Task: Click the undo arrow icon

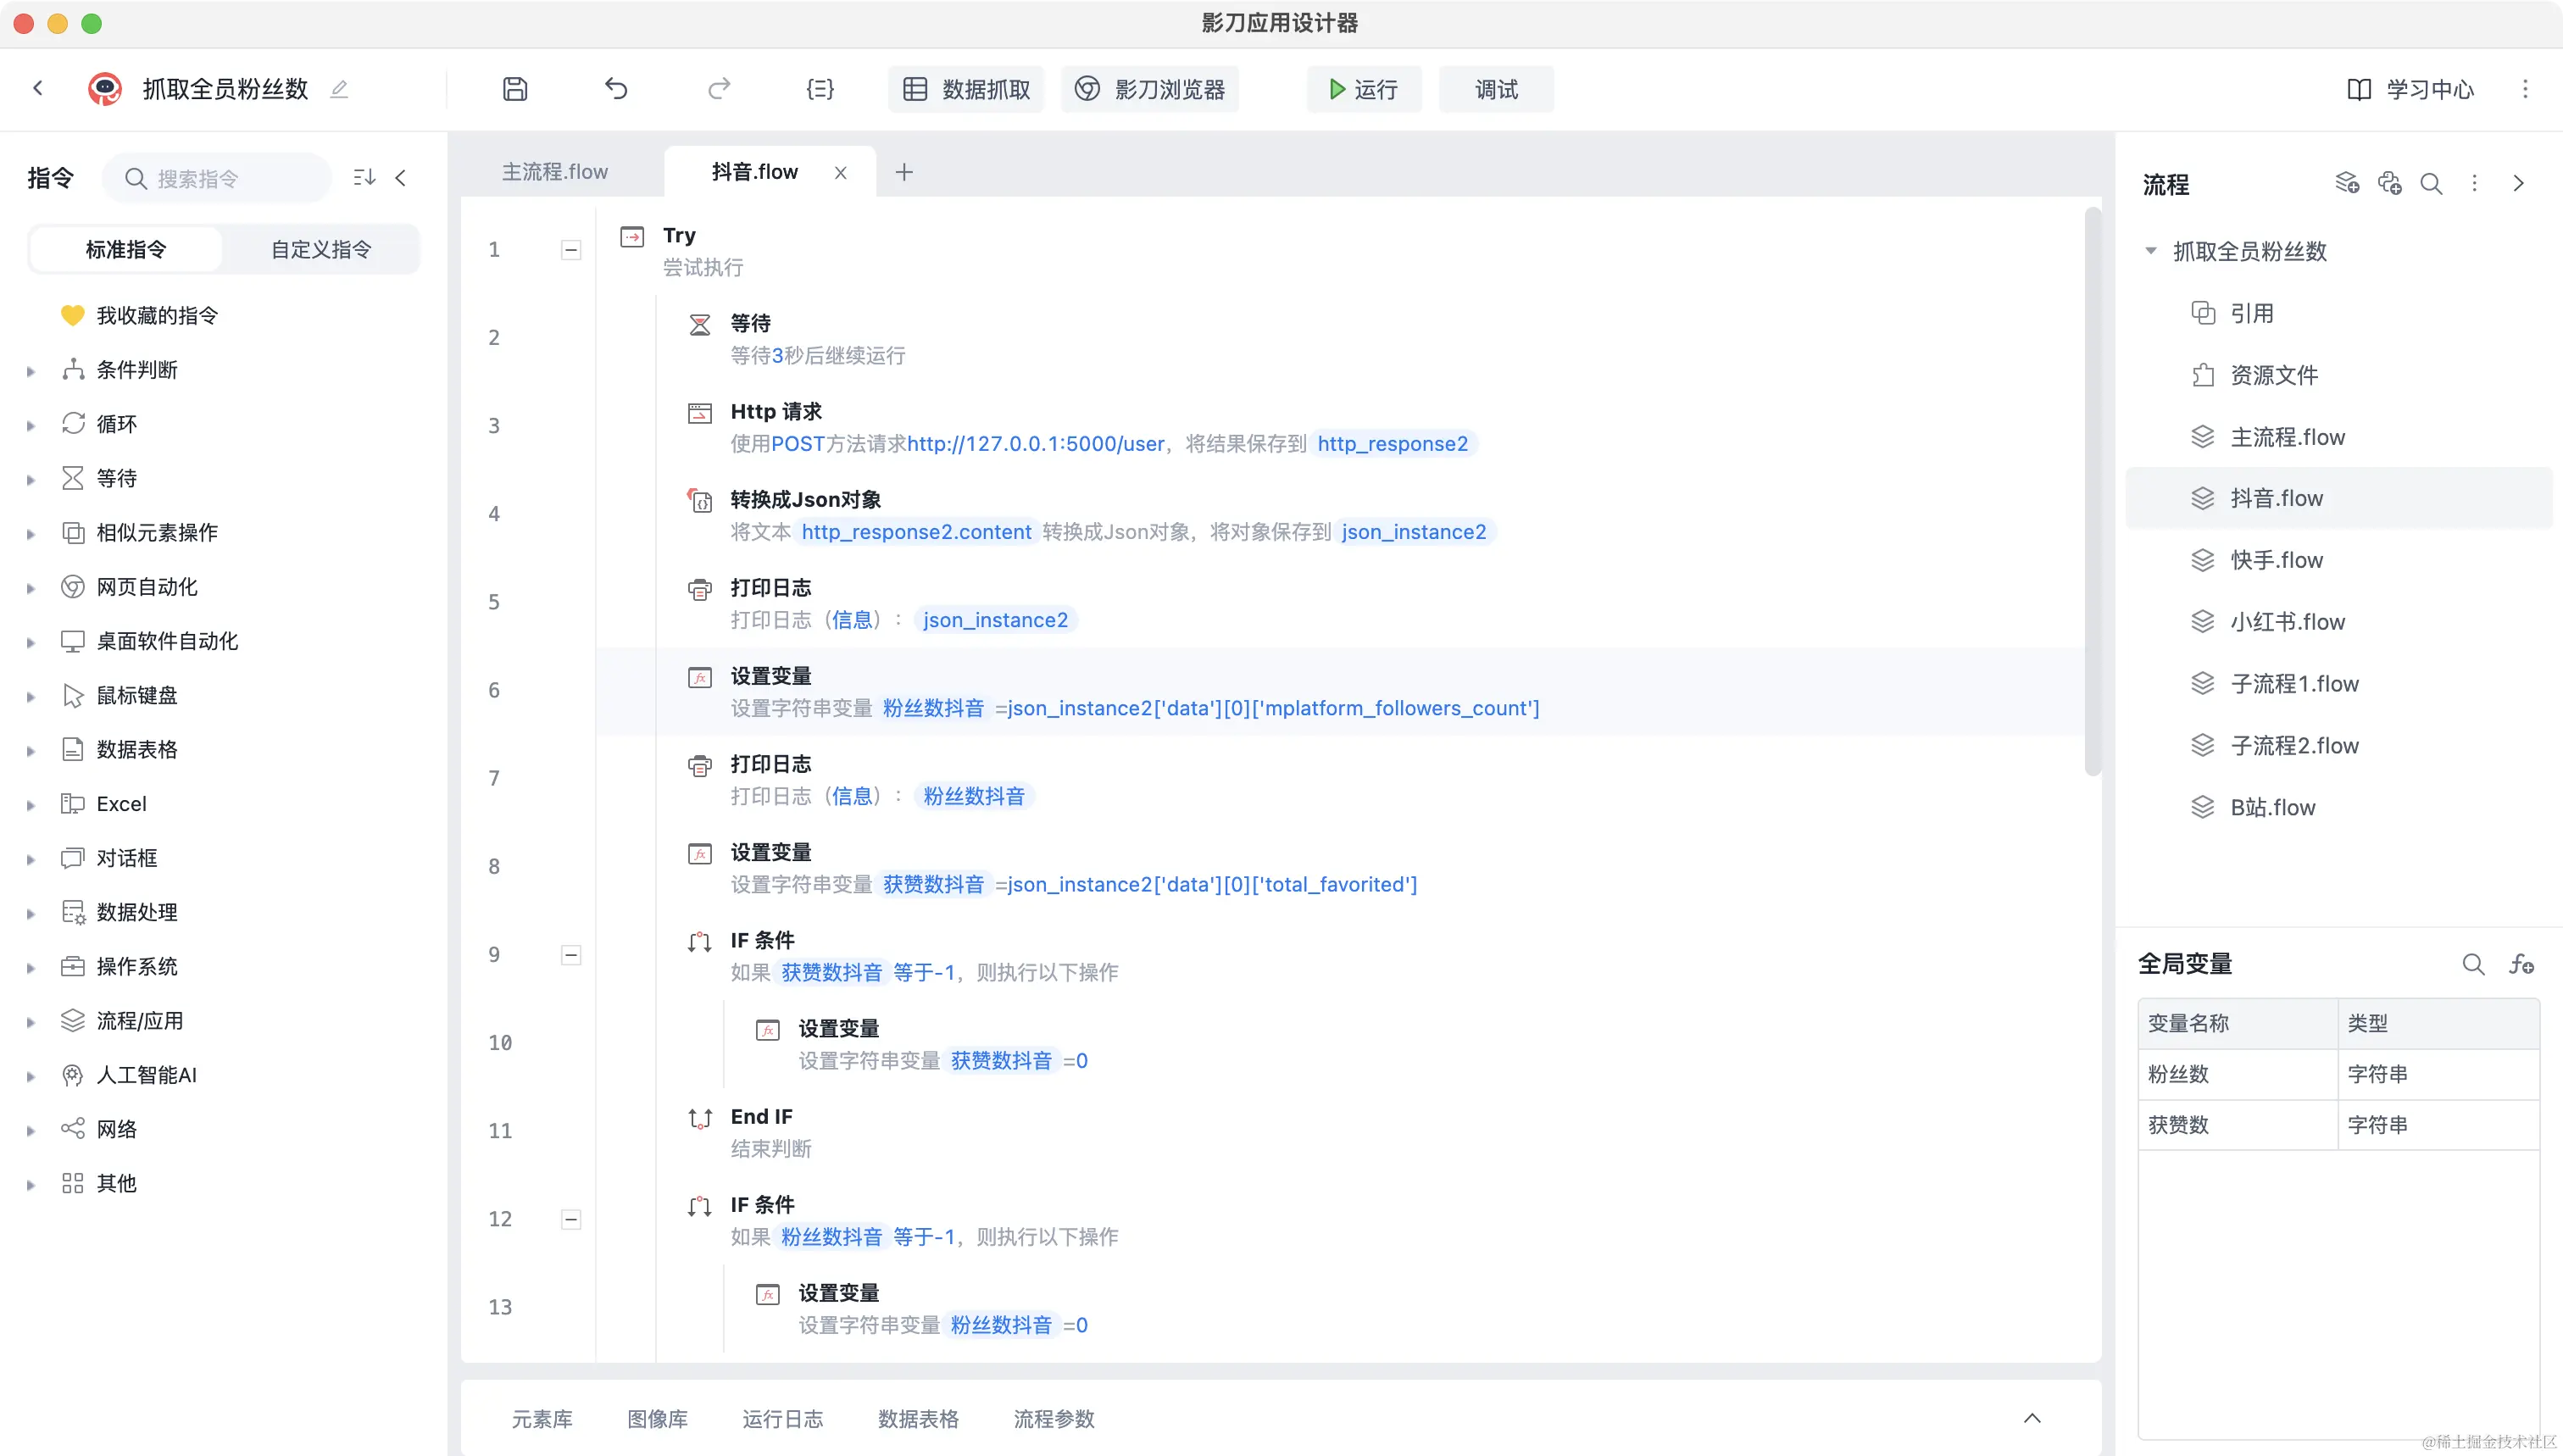Action: pos(616,89)
